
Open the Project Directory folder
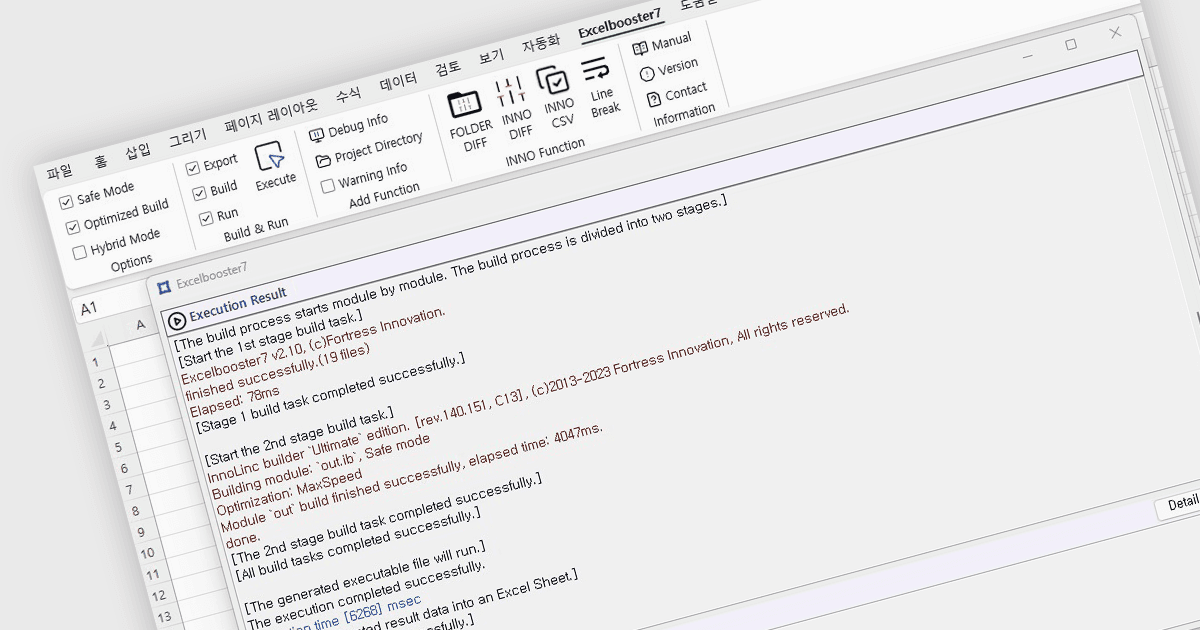[x=369, y=149]
